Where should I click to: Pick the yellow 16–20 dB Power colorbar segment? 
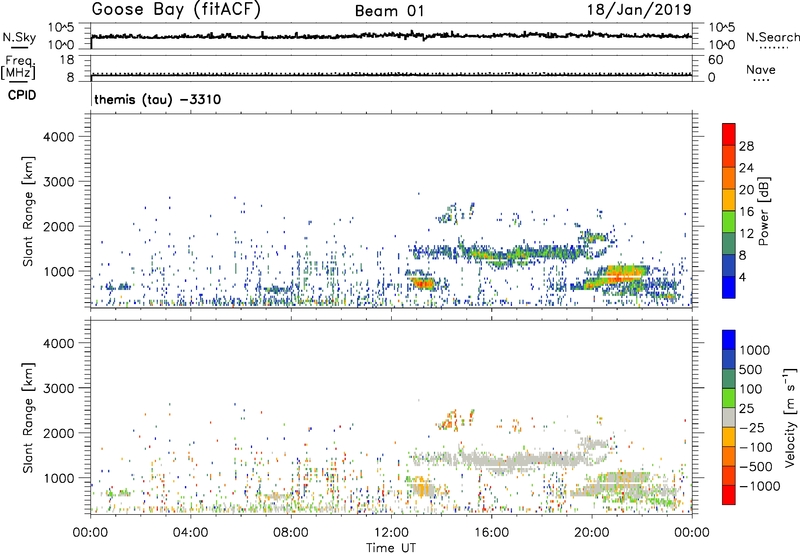[x=729, y=199]
